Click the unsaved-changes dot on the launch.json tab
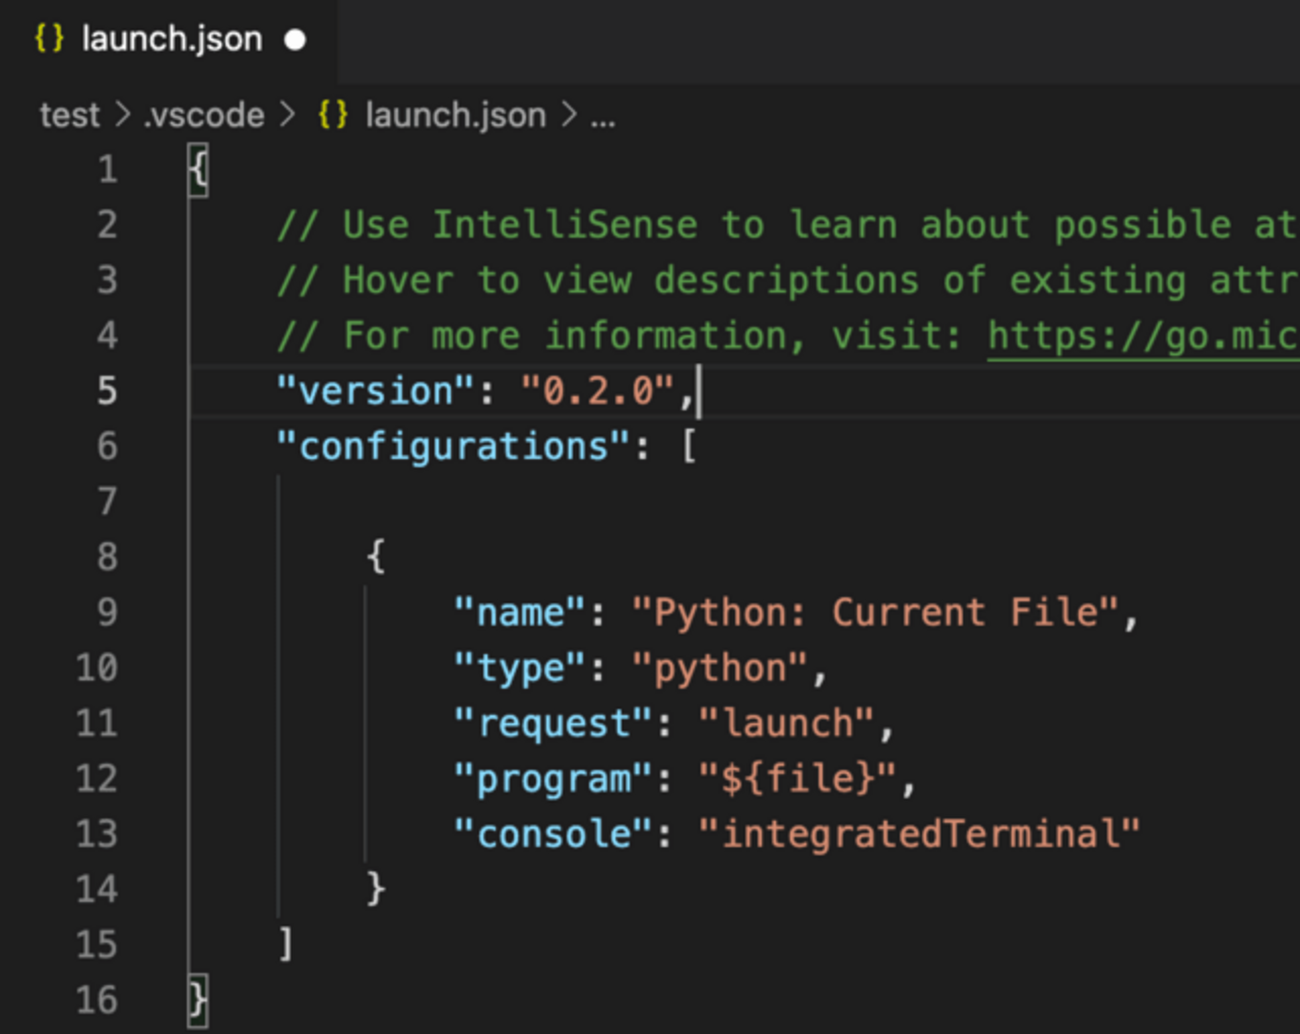Viewport: 1300px width, 1034px height. (x=295, y=39)
